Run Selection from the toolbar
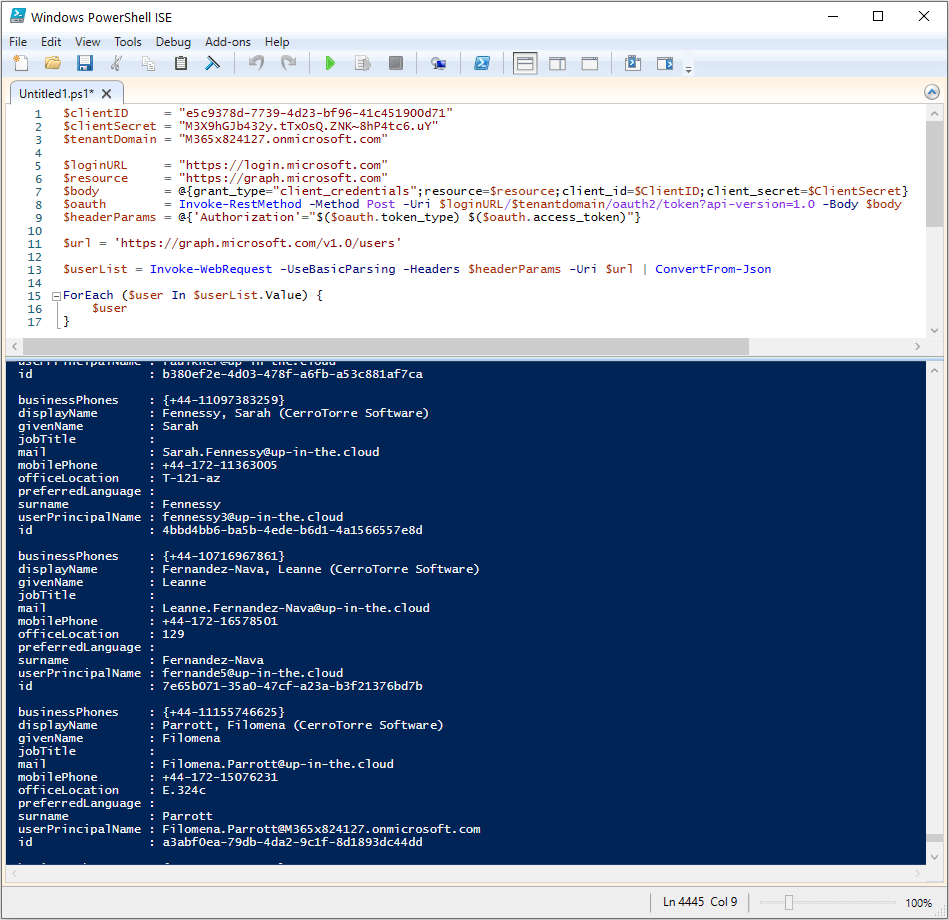This screenshot has width=949, height=920. [362, 62]
